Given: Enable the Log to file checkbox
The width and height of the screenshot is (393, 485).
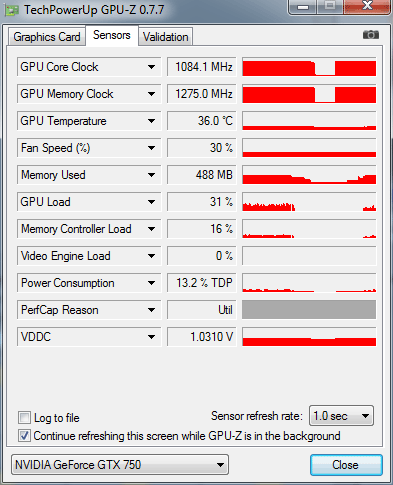Looking at the screenshot, I should 24,417.
